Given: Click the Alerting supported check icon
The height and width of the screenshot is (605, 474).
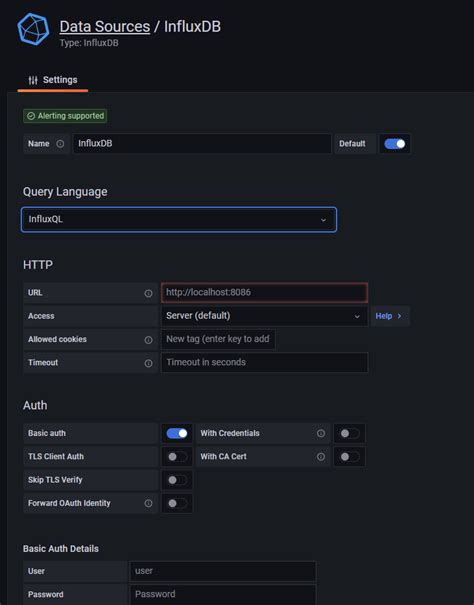Looking at the screenshot, I should click(x=31, y=116).
